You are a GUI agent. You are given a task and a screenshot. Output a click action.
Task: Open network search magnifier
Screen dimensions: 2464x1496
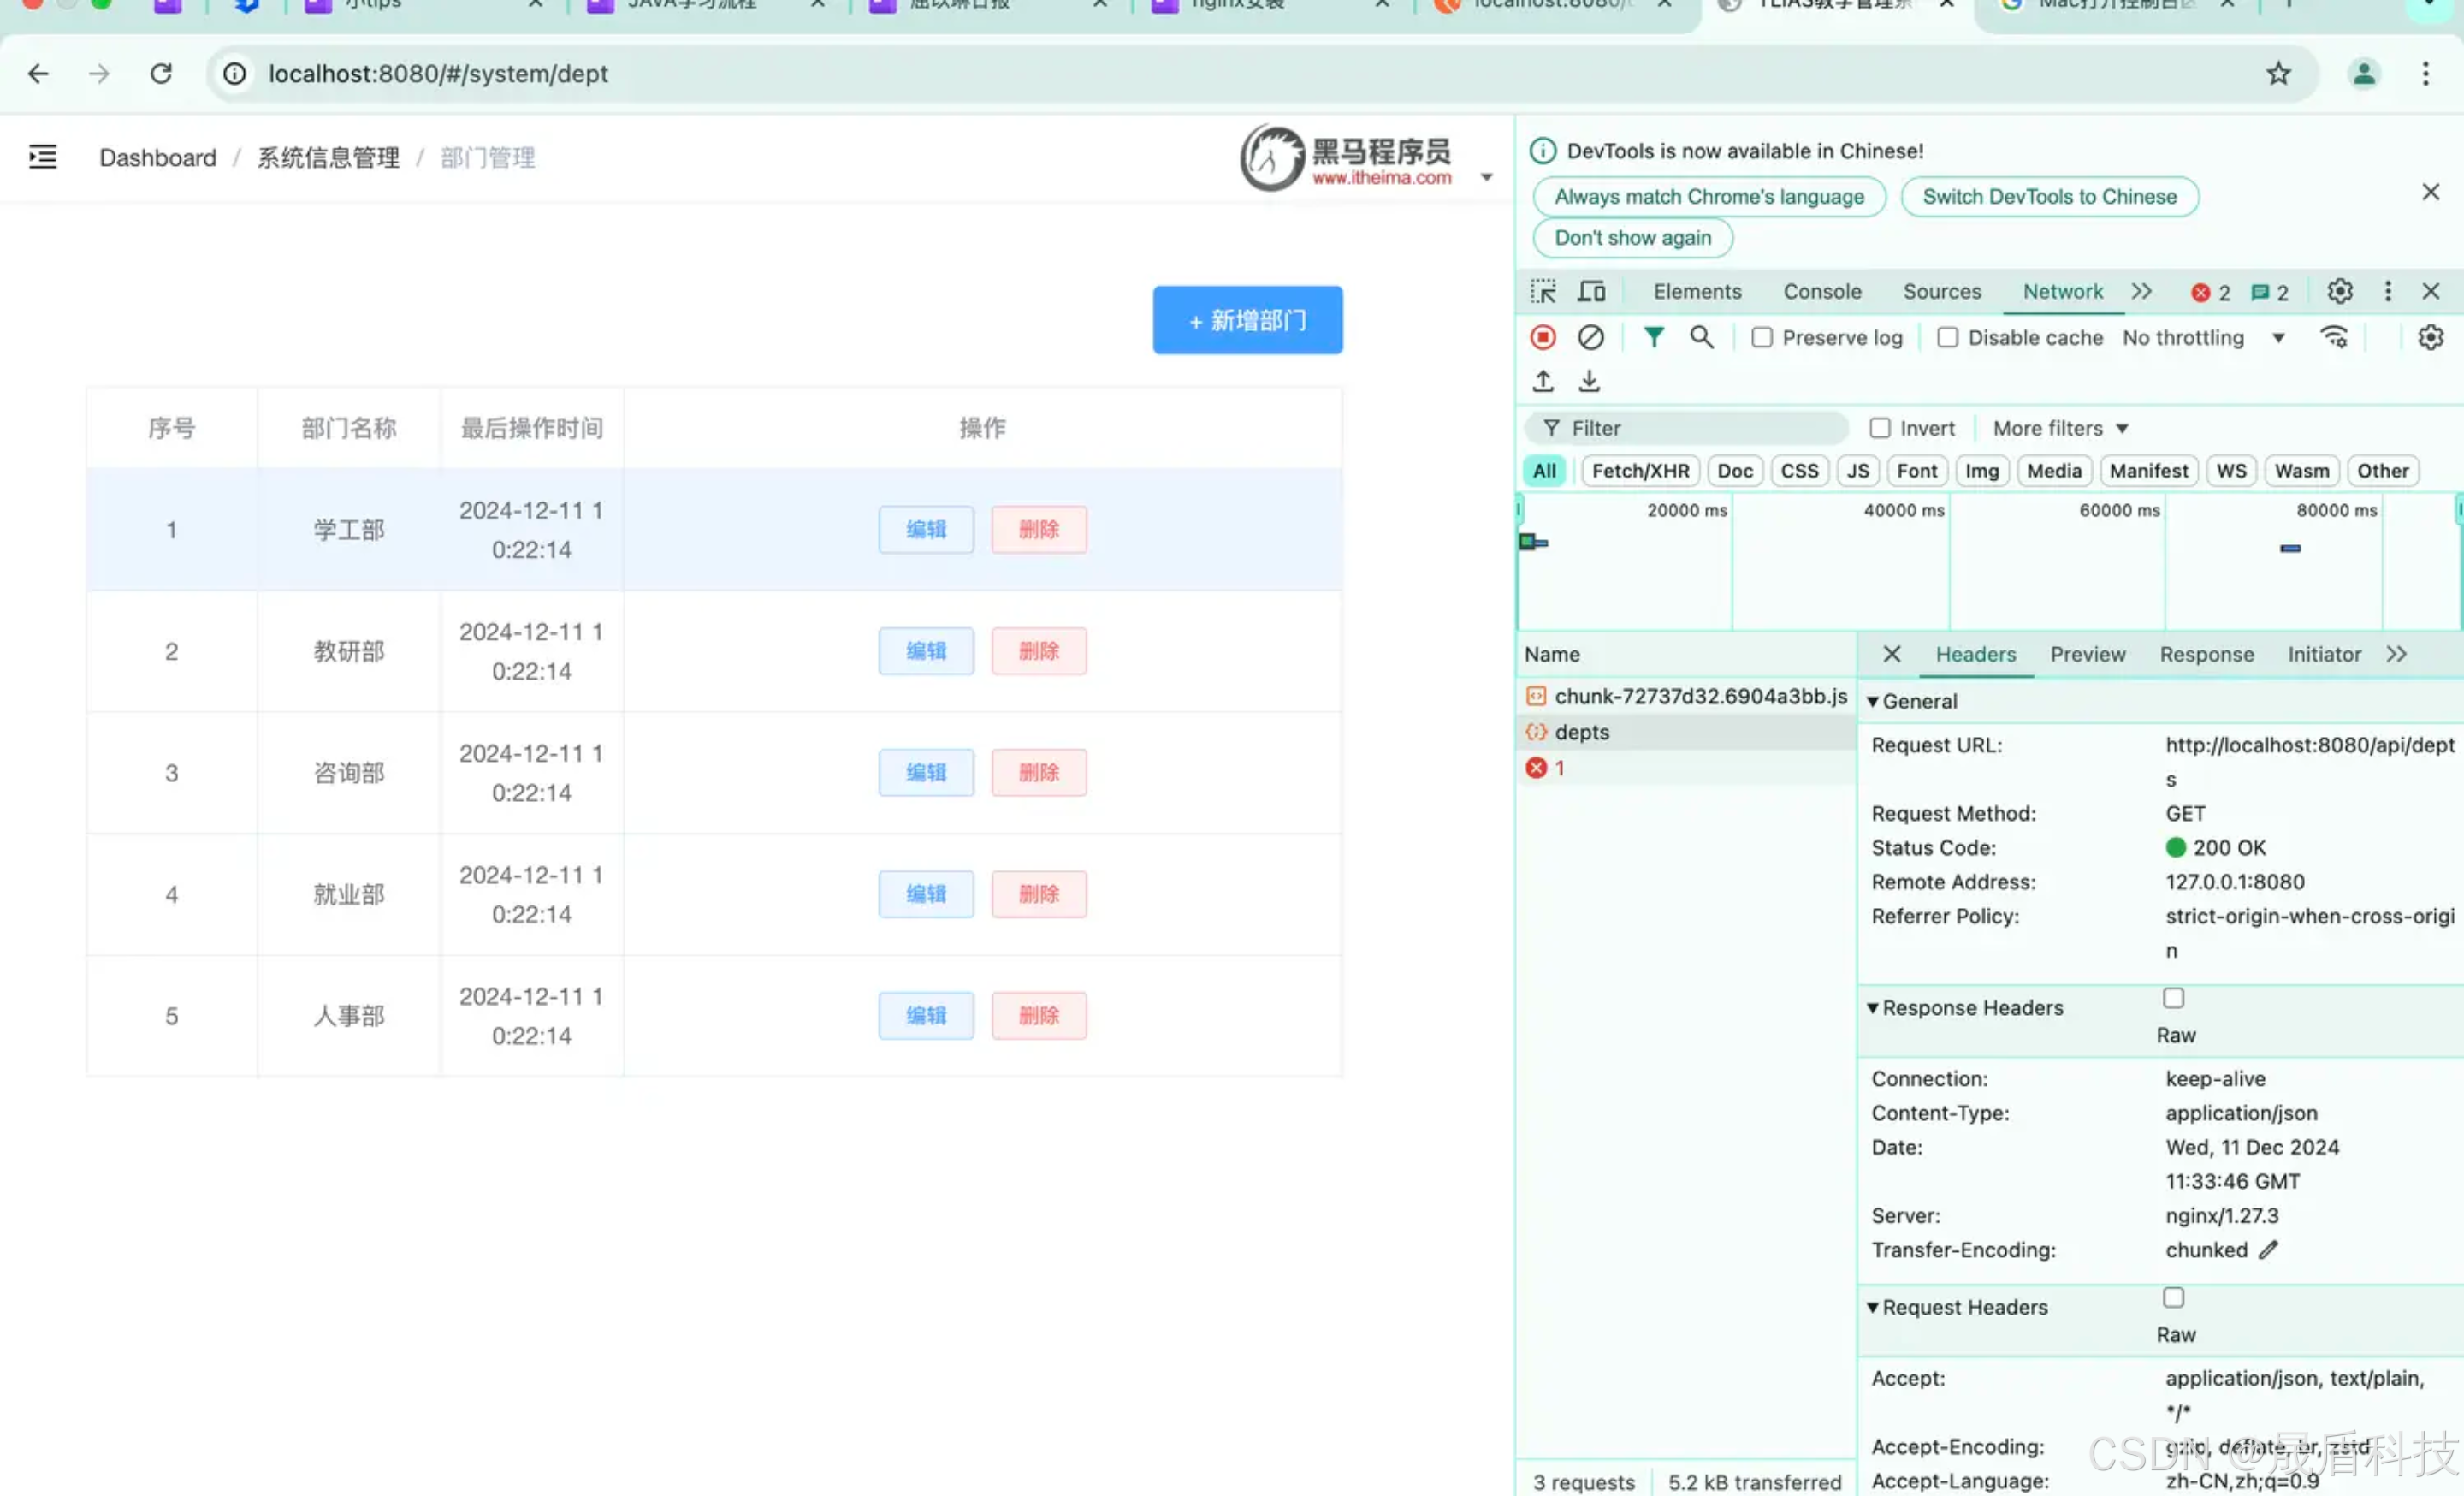(1701, 338)
